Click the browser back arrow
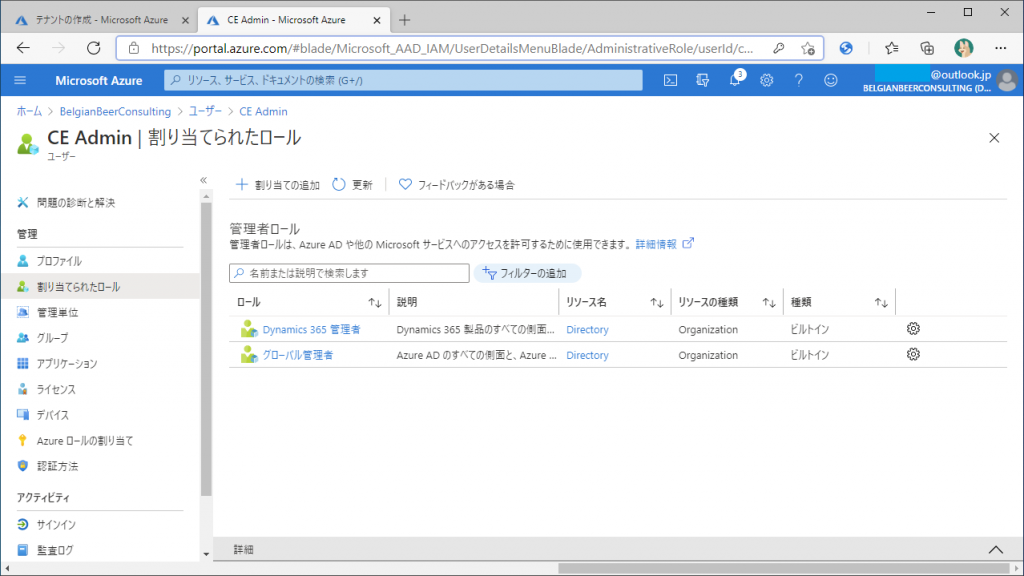Screen dimensions: 1024x576 tap(24, 48)
